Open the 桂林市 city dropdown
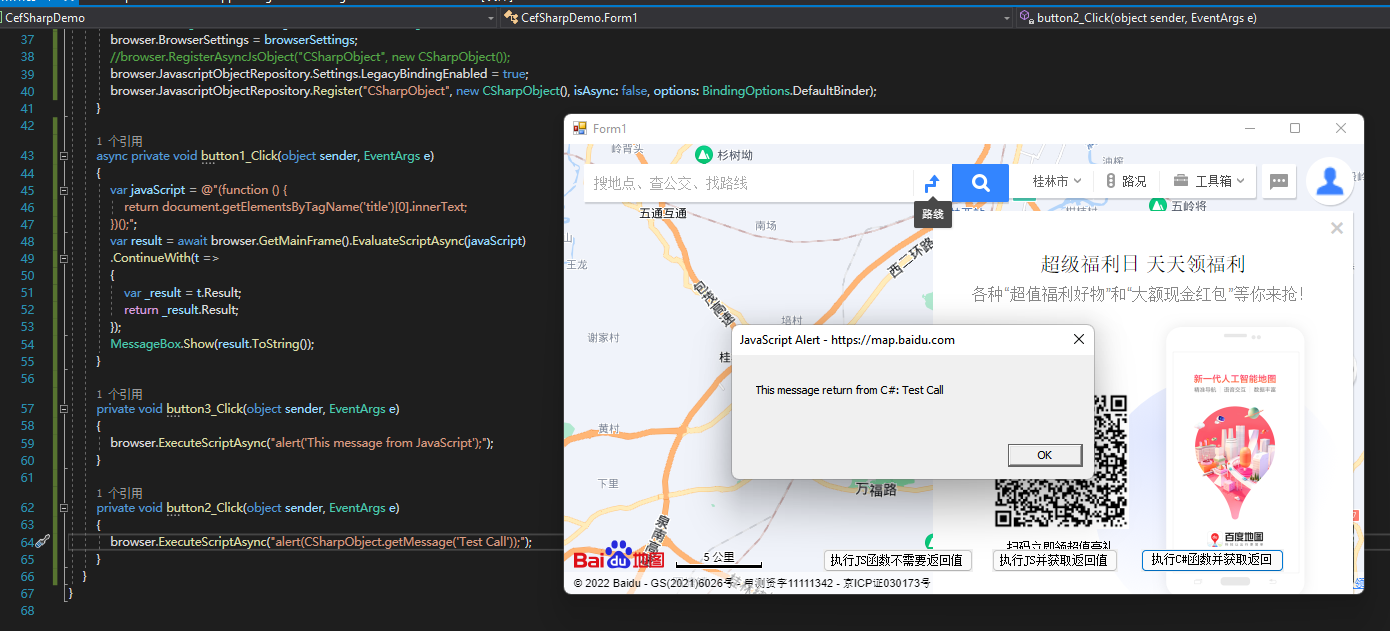Viewport: 1390px width, 631px height. (x=1056, y=181)
